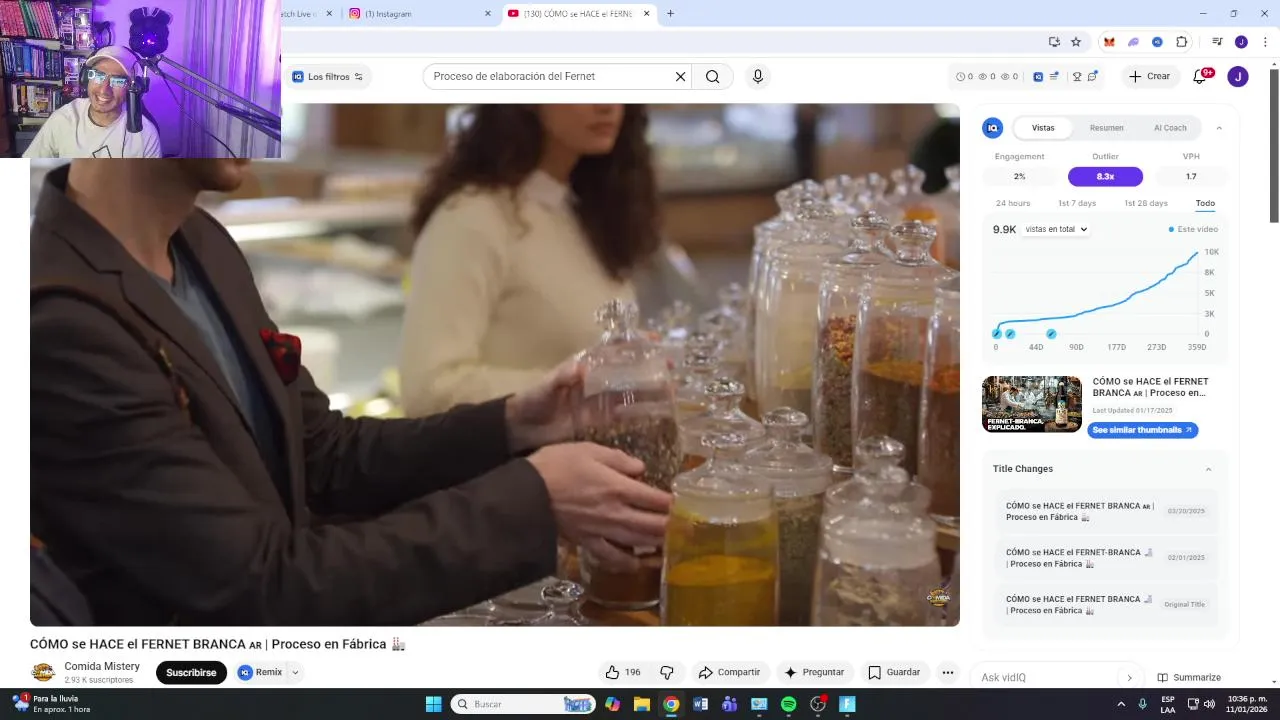The height and width of the screenshot is (720, 1280).
Task: Open the MetaMask fox extension
Action: (x=1109, y=42)
